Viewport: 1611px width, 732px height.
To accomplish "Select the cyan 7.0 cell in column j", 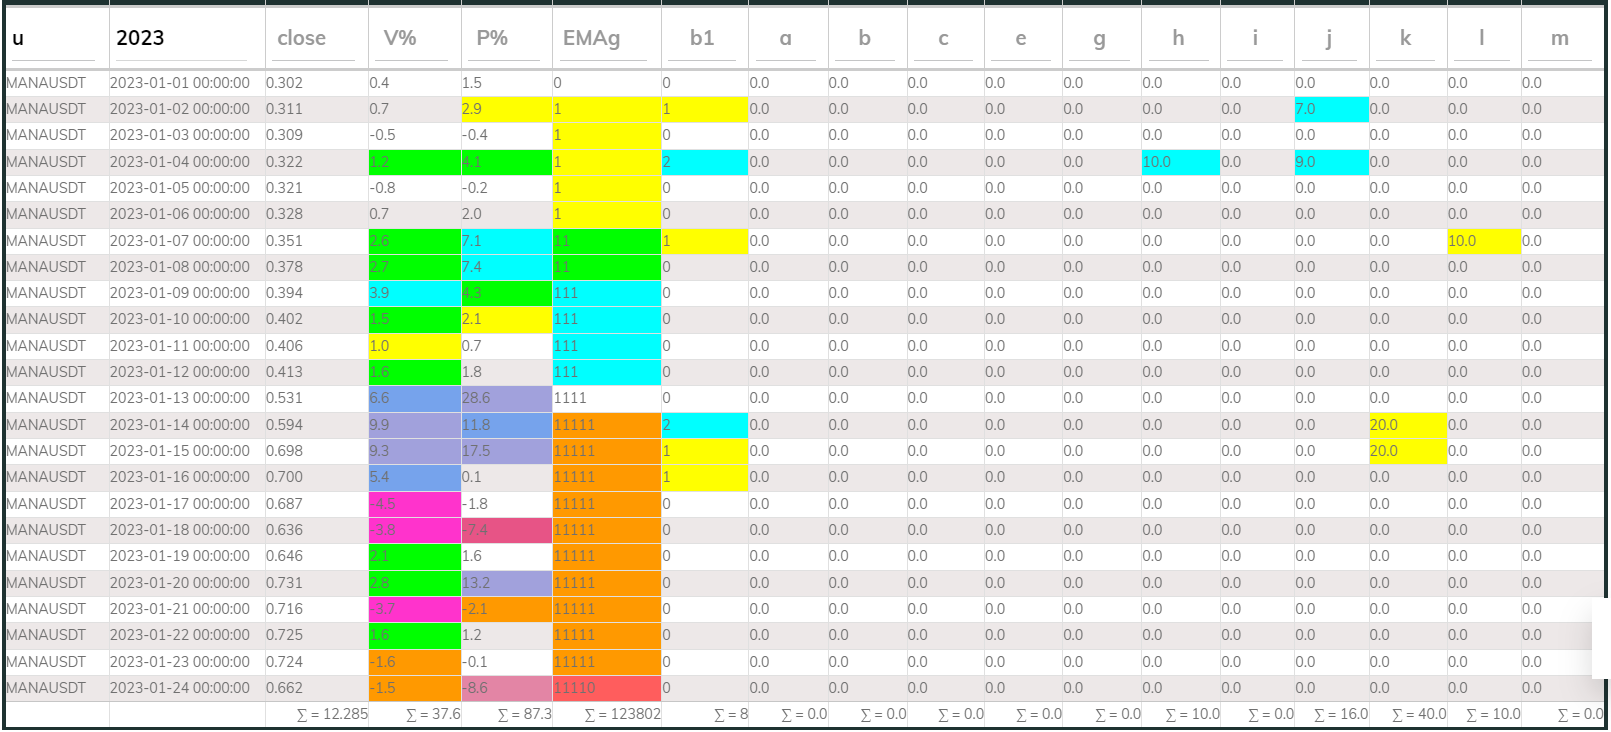I will [x=1330, y=109].
